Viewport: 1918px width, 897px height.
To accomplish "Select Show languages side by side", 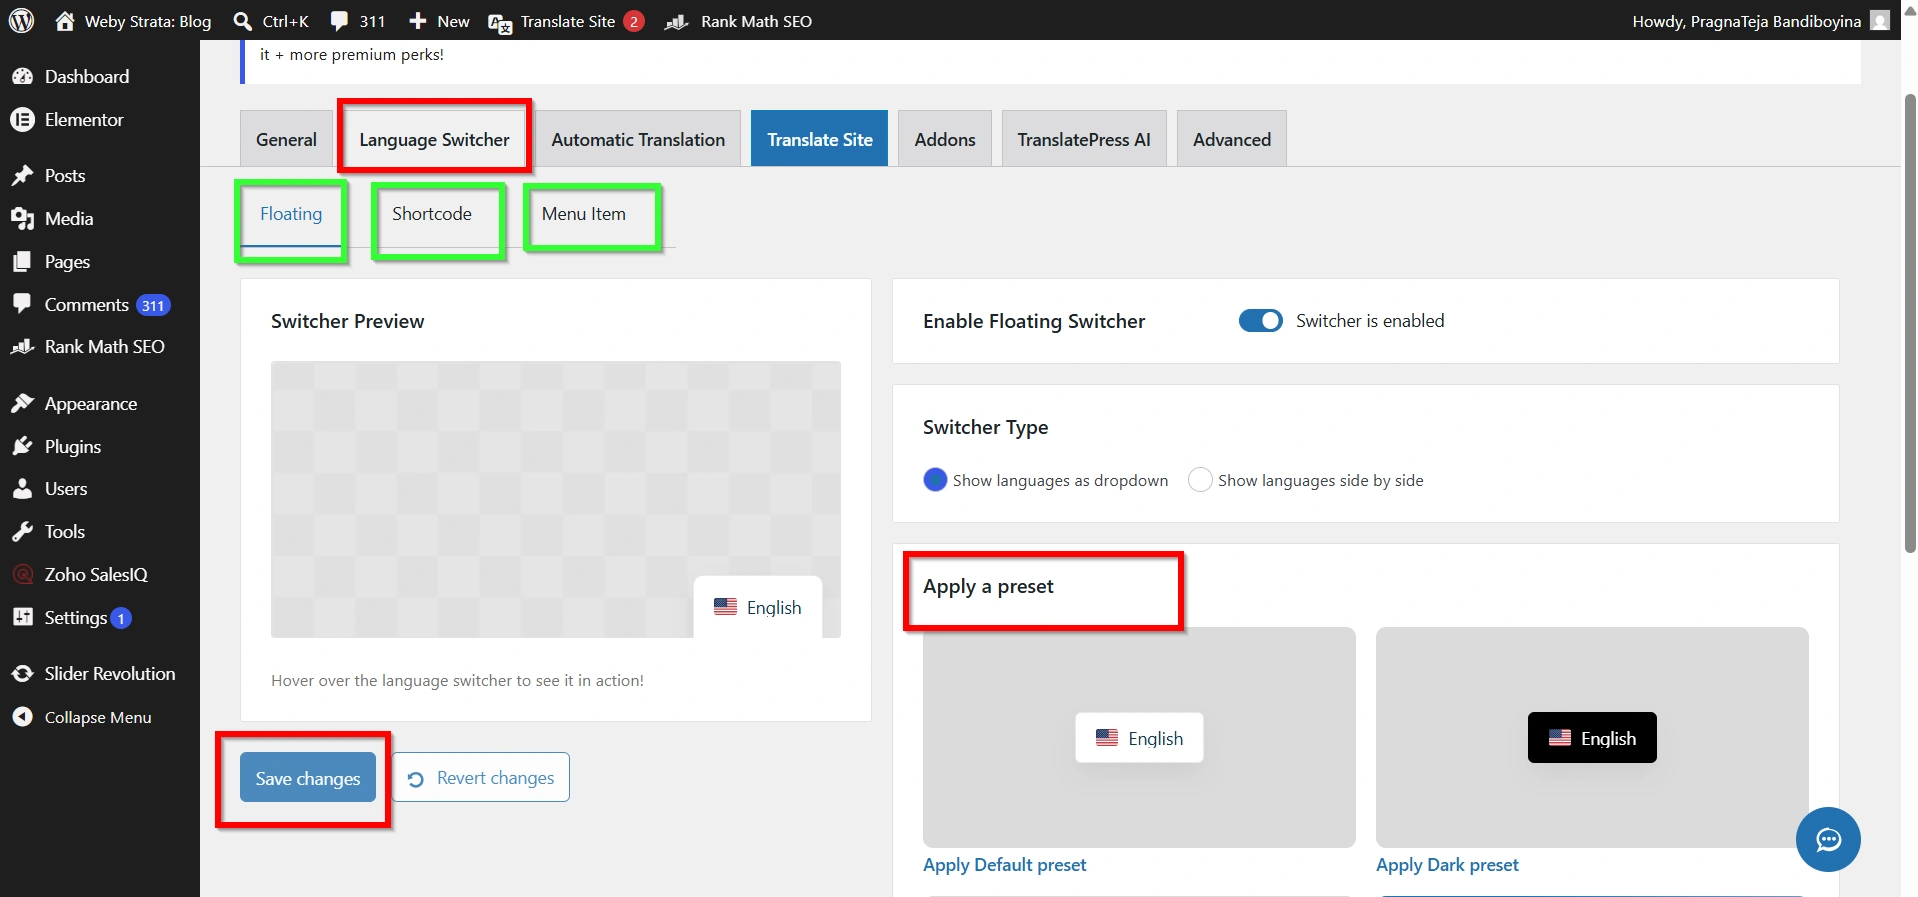I will [1200, 480].
